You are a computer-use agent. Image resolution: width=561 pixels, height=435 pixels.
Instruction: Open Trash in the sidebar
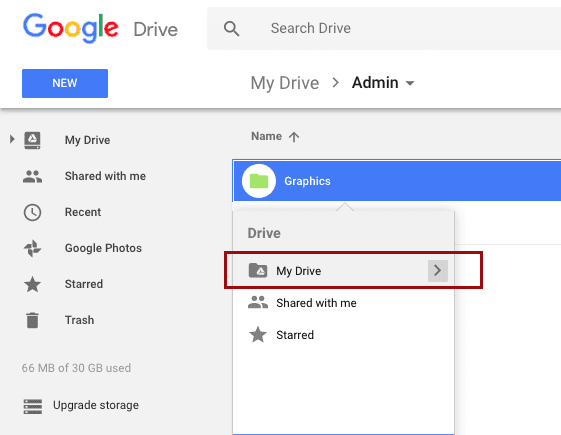pyautogui.click(x=79, y=320)
